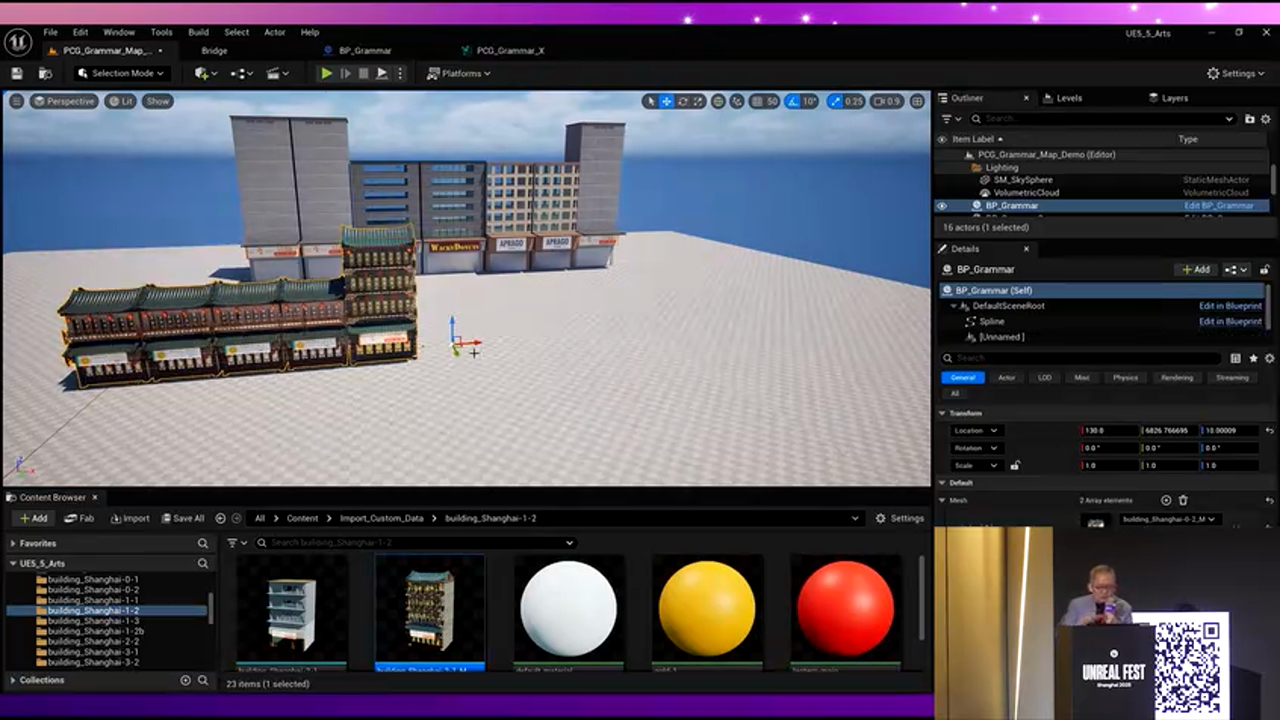Click Edit in Blueprint link for Spline
The height and width of the screenshot is (720, 1280).
[x=1230, y=322]
